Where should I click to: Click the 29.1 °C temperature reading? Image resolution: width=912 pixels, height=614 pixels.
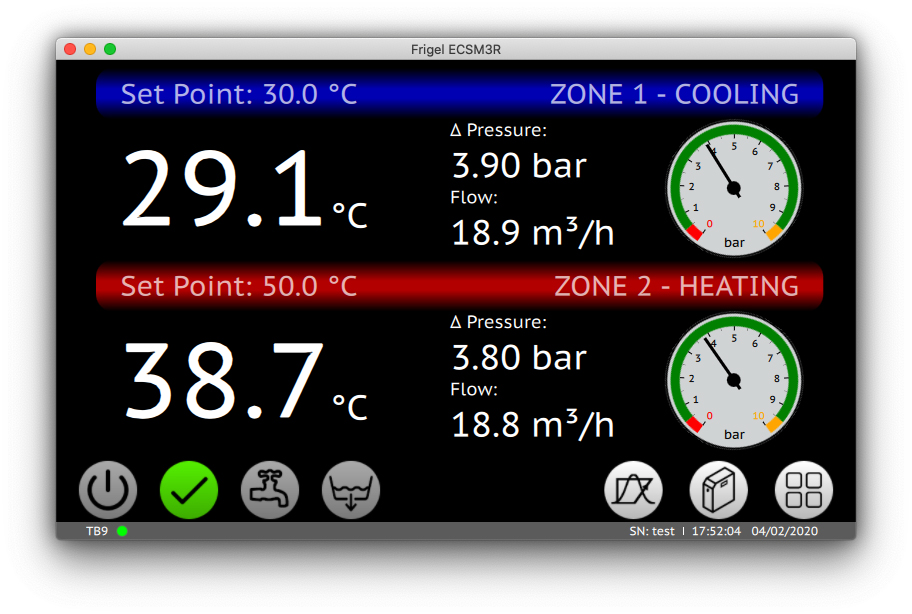(x=244, y=188)
